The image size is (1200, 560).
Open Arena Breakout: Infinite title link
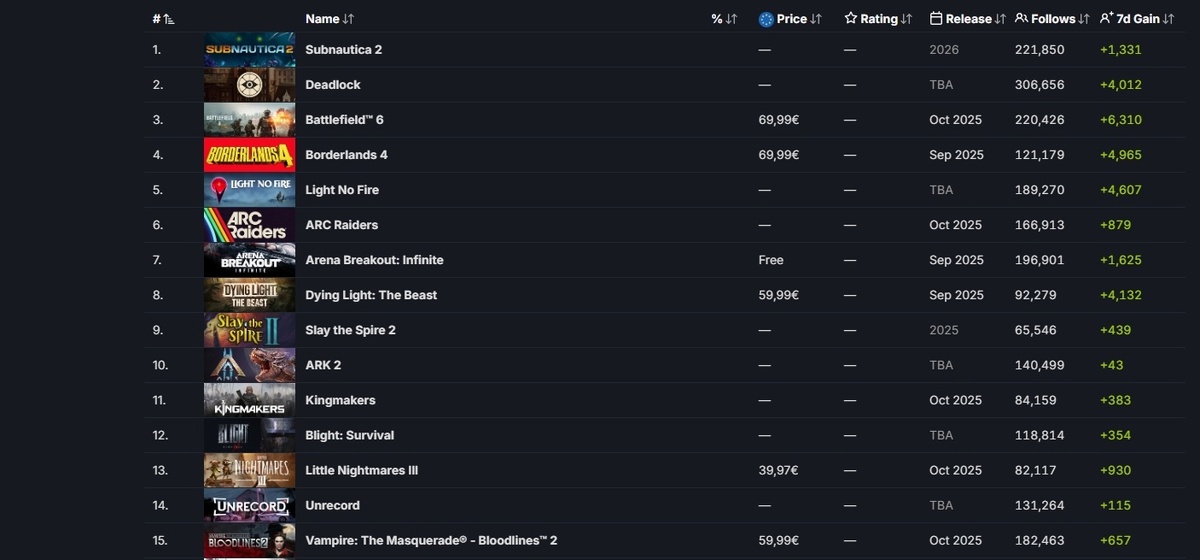click(374, 260)
